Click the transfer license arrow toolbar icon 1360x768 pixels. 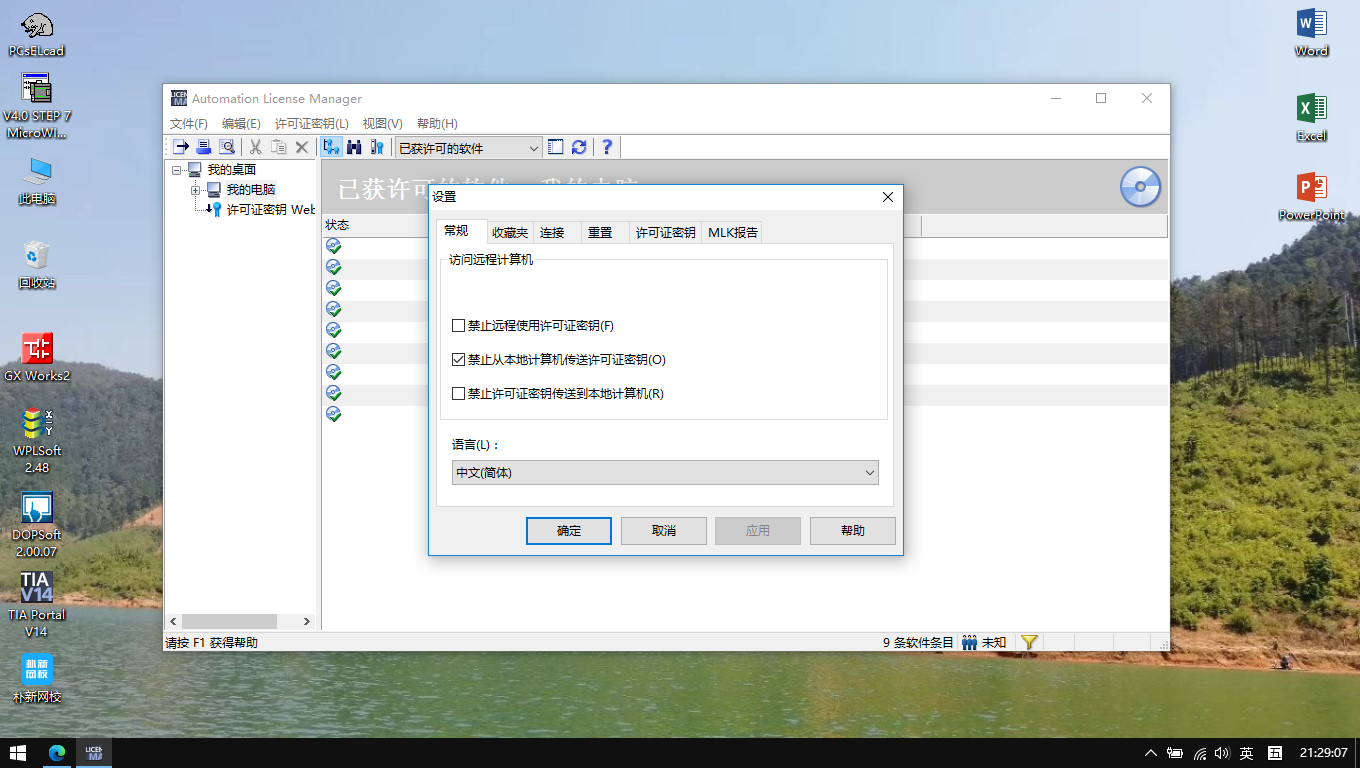[181, 147]
